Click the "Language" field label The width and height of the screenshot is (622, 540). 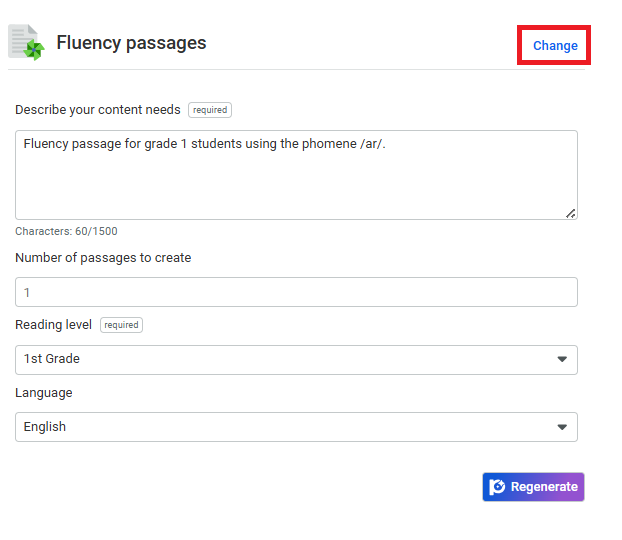tap(44, 393)
